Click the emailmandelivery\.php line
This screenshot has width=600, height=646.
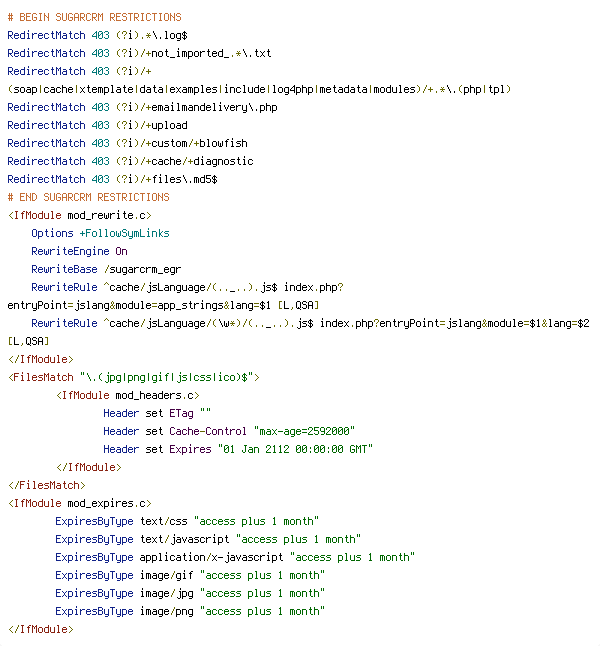(143, 108)
